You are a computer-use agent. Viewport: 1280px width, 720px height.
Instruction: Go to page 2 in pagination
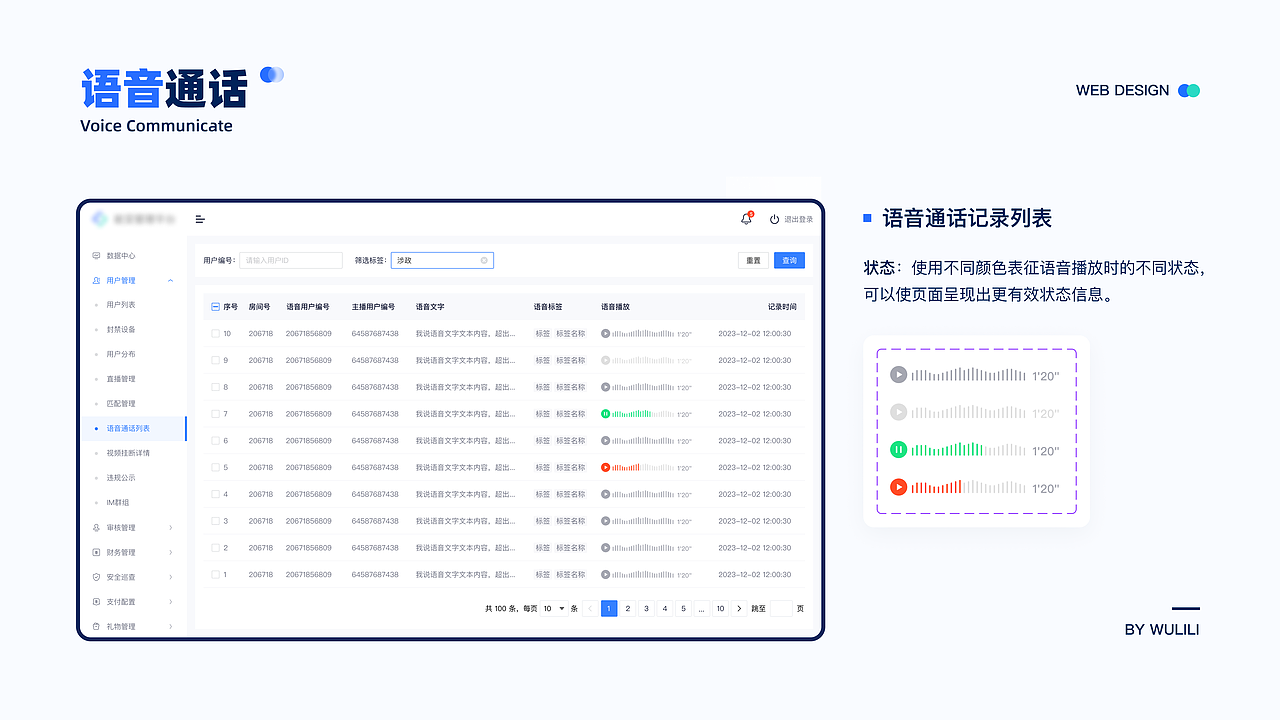point(628,608)
